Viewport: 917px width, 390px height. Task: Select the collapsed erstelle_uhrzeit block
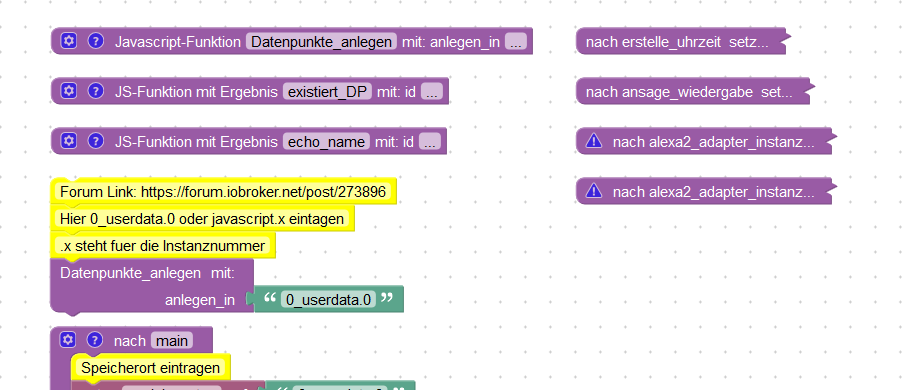[681, 42]
